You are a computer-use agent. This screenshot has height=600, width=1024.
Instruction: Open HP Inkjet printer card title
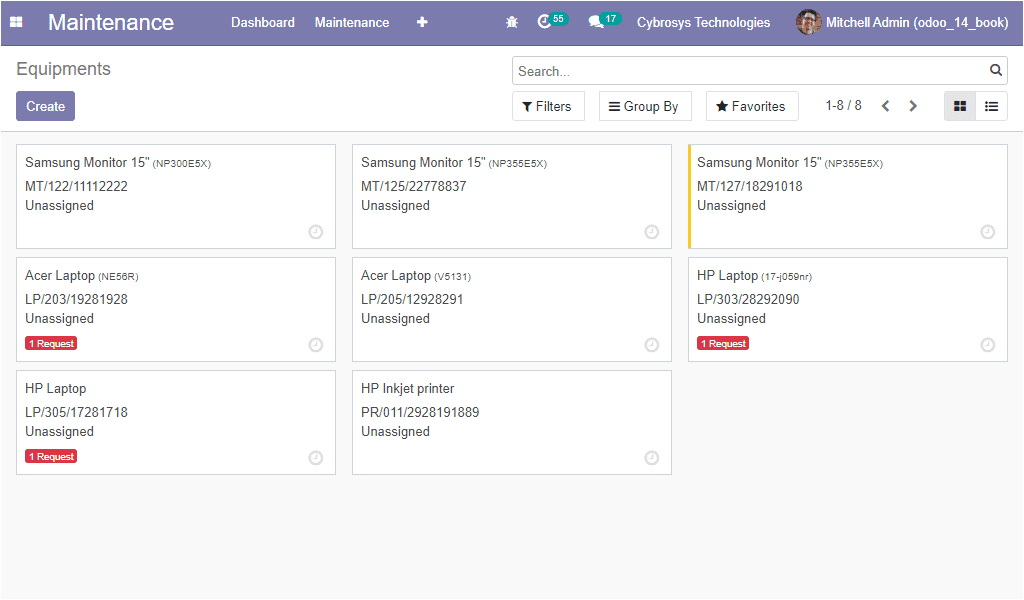tap(408, 388)
